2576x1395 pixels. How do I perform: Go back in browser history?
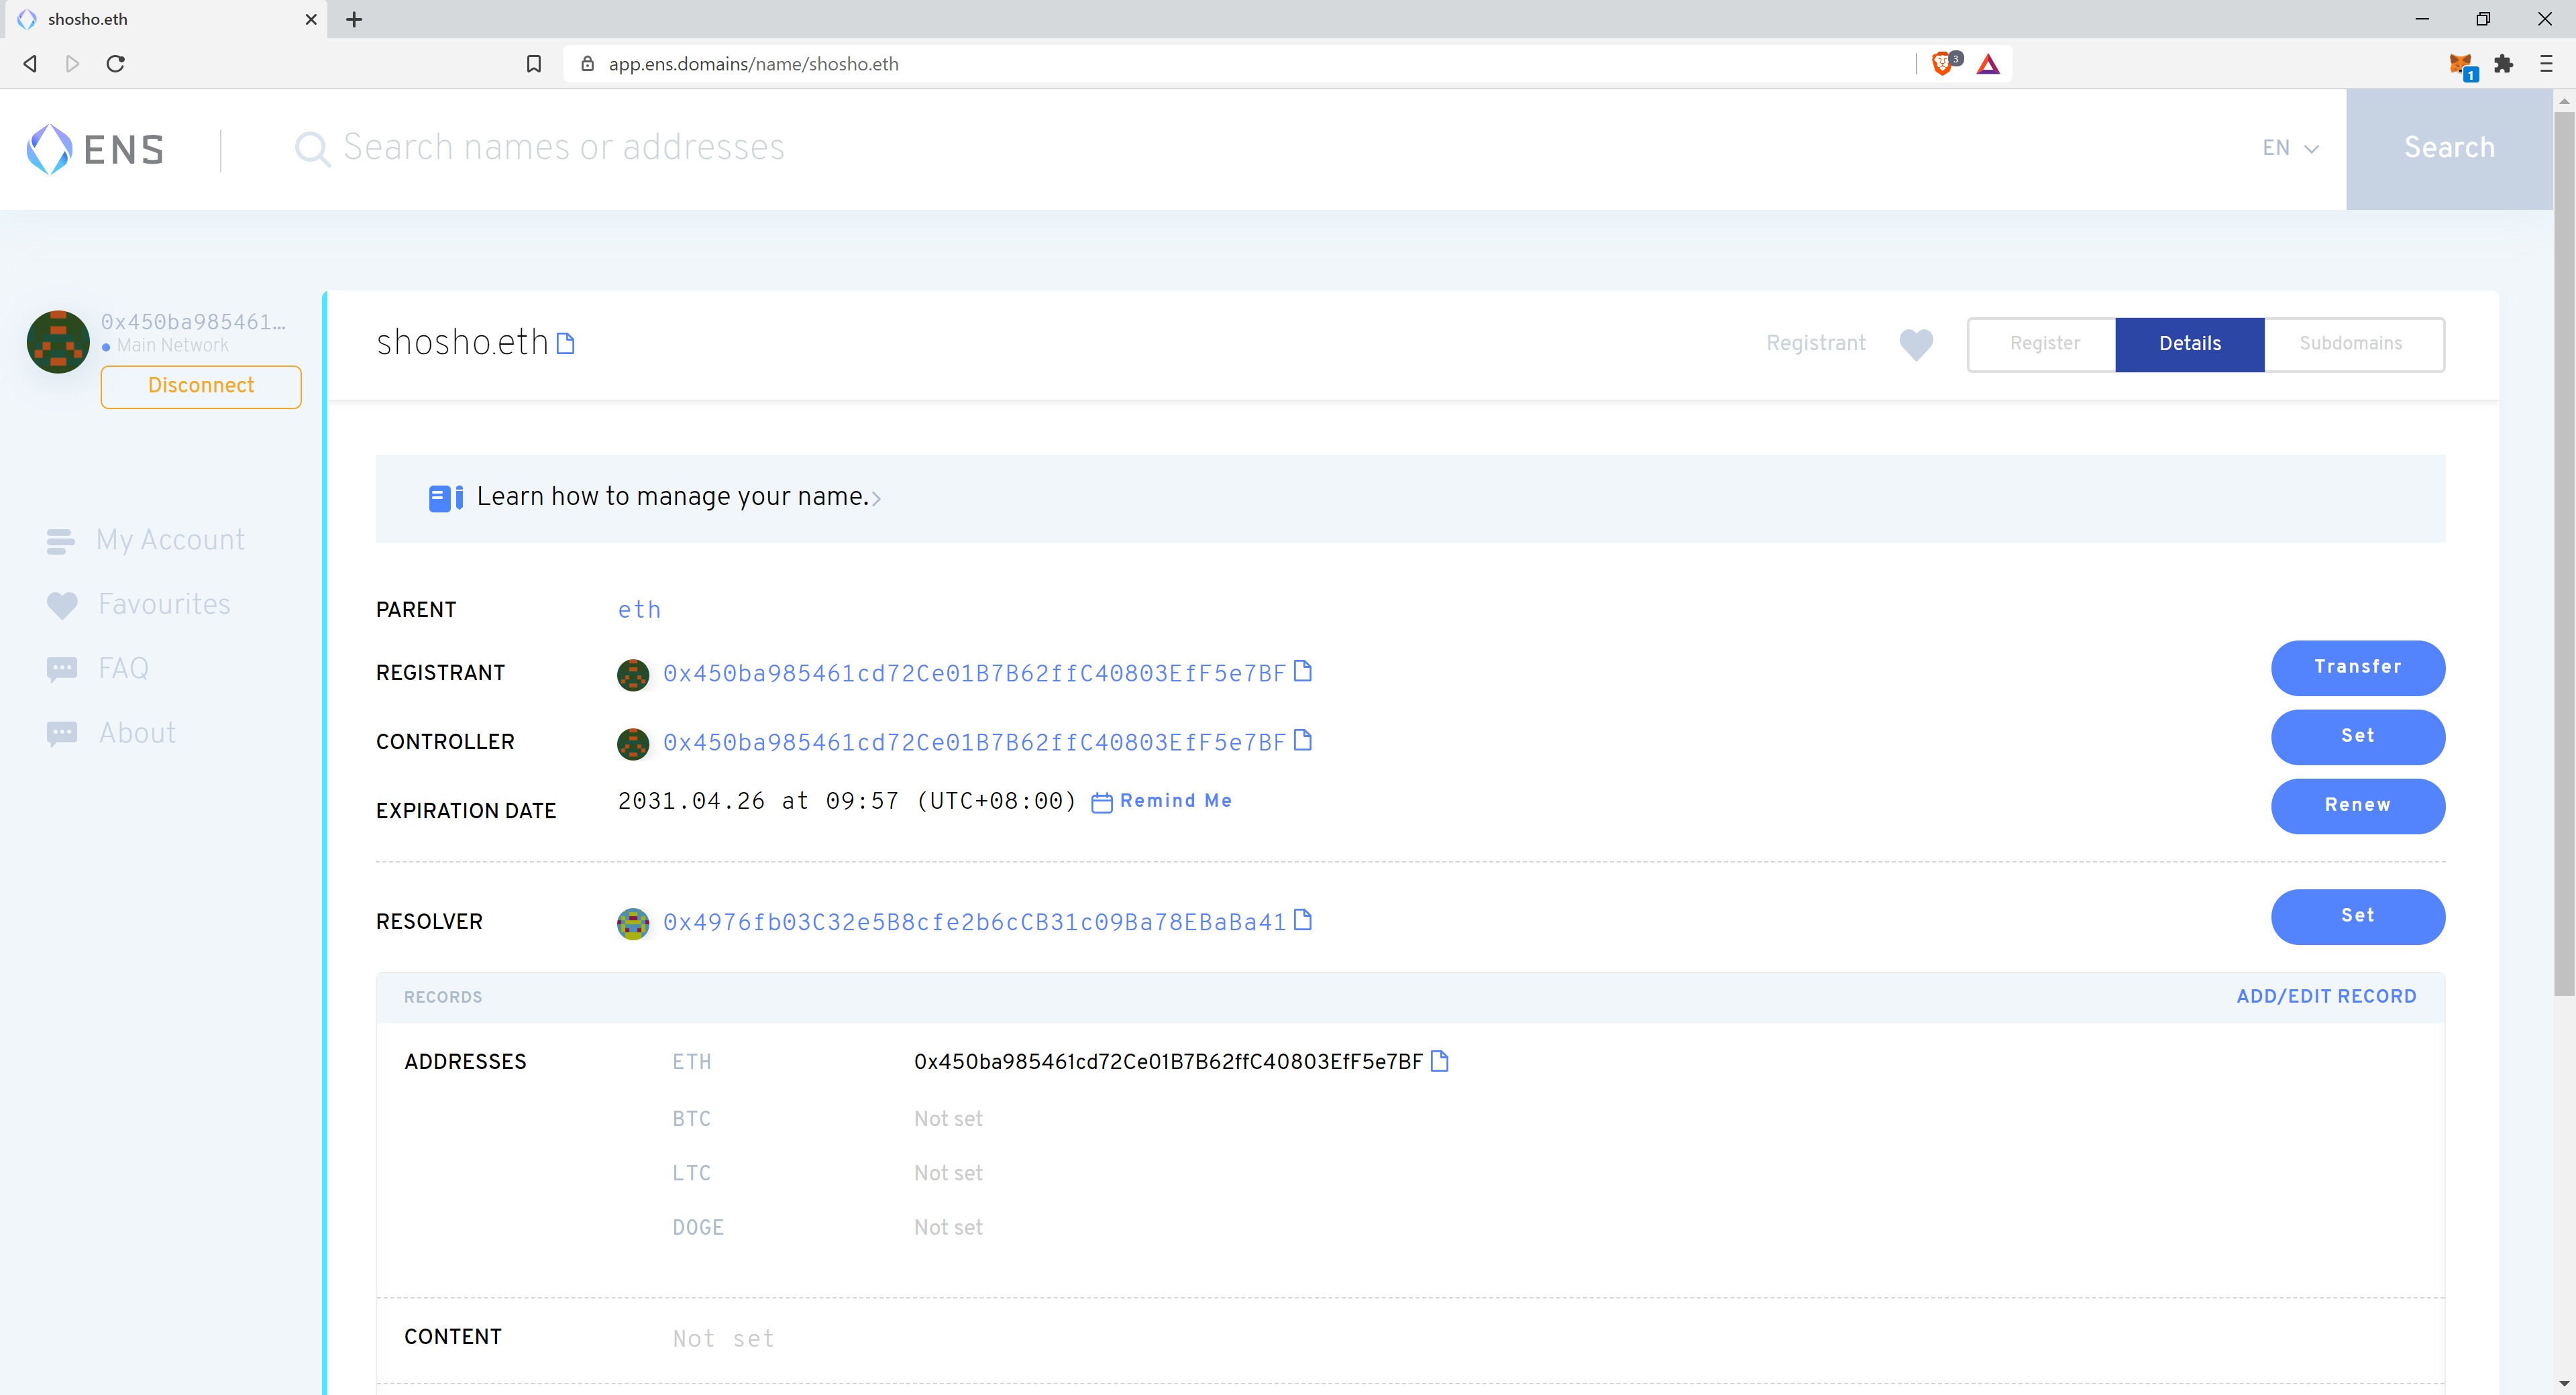(30, 64)
